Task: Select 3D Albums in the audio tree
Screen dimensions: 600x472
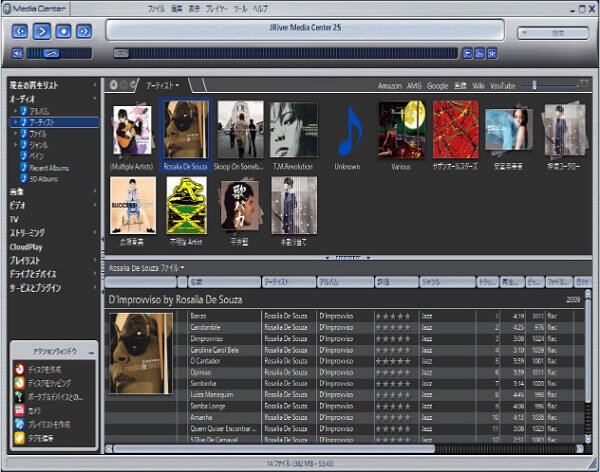Action: (44, 179)
